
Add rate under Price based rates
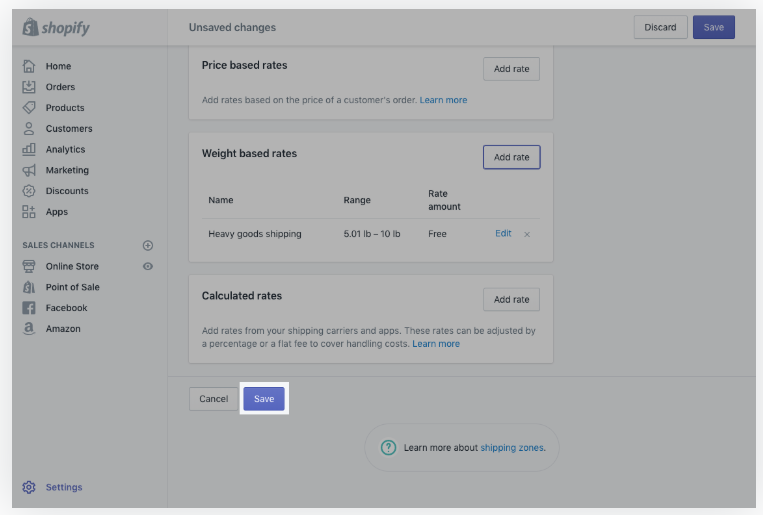click(511, 69)
